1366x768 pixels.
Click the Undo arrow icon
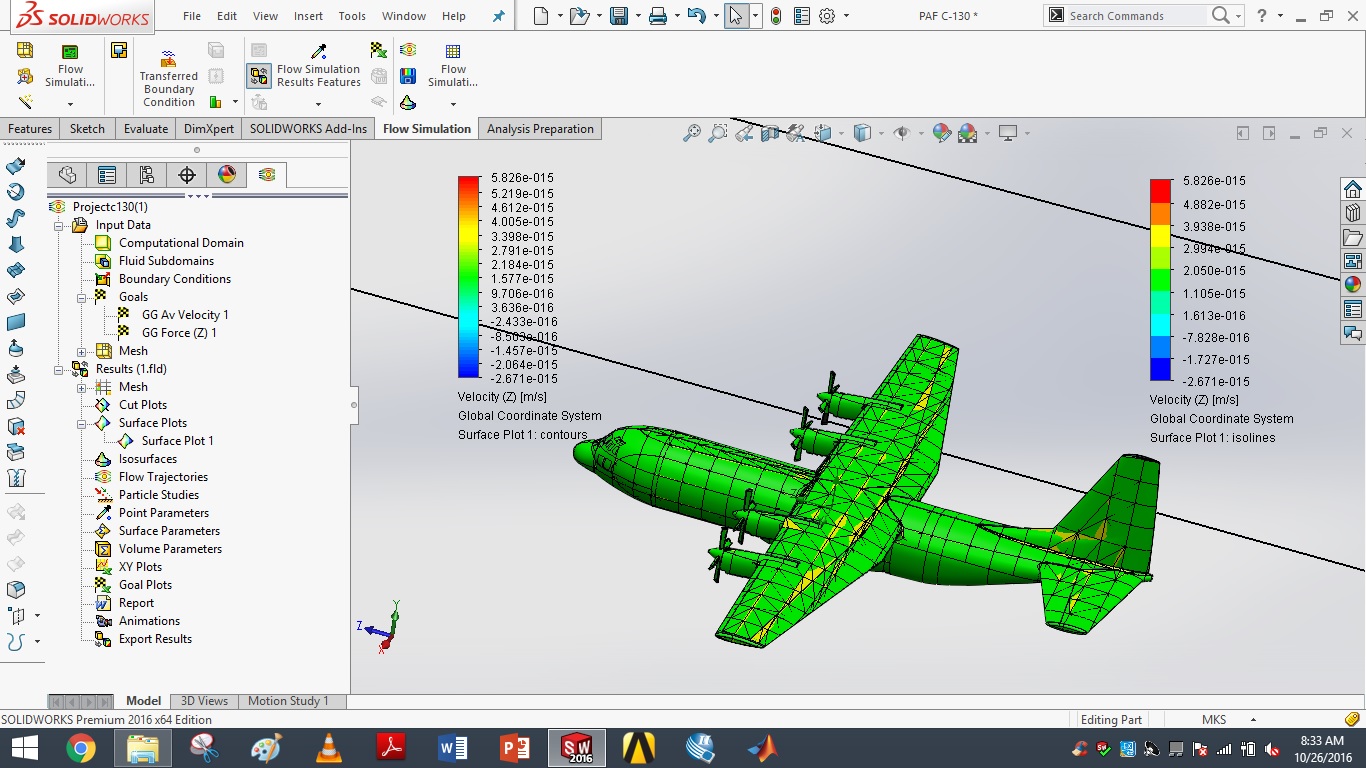coord(697,16)
